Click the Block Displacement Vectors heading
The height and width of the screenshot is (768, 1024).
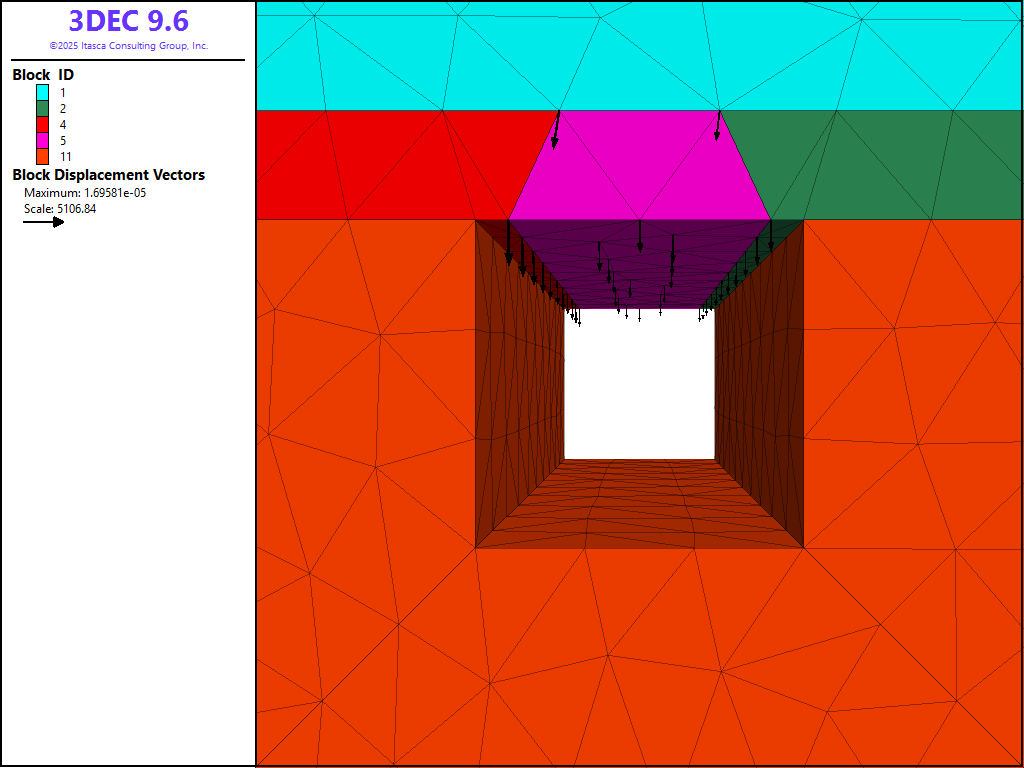click(108, 175)
